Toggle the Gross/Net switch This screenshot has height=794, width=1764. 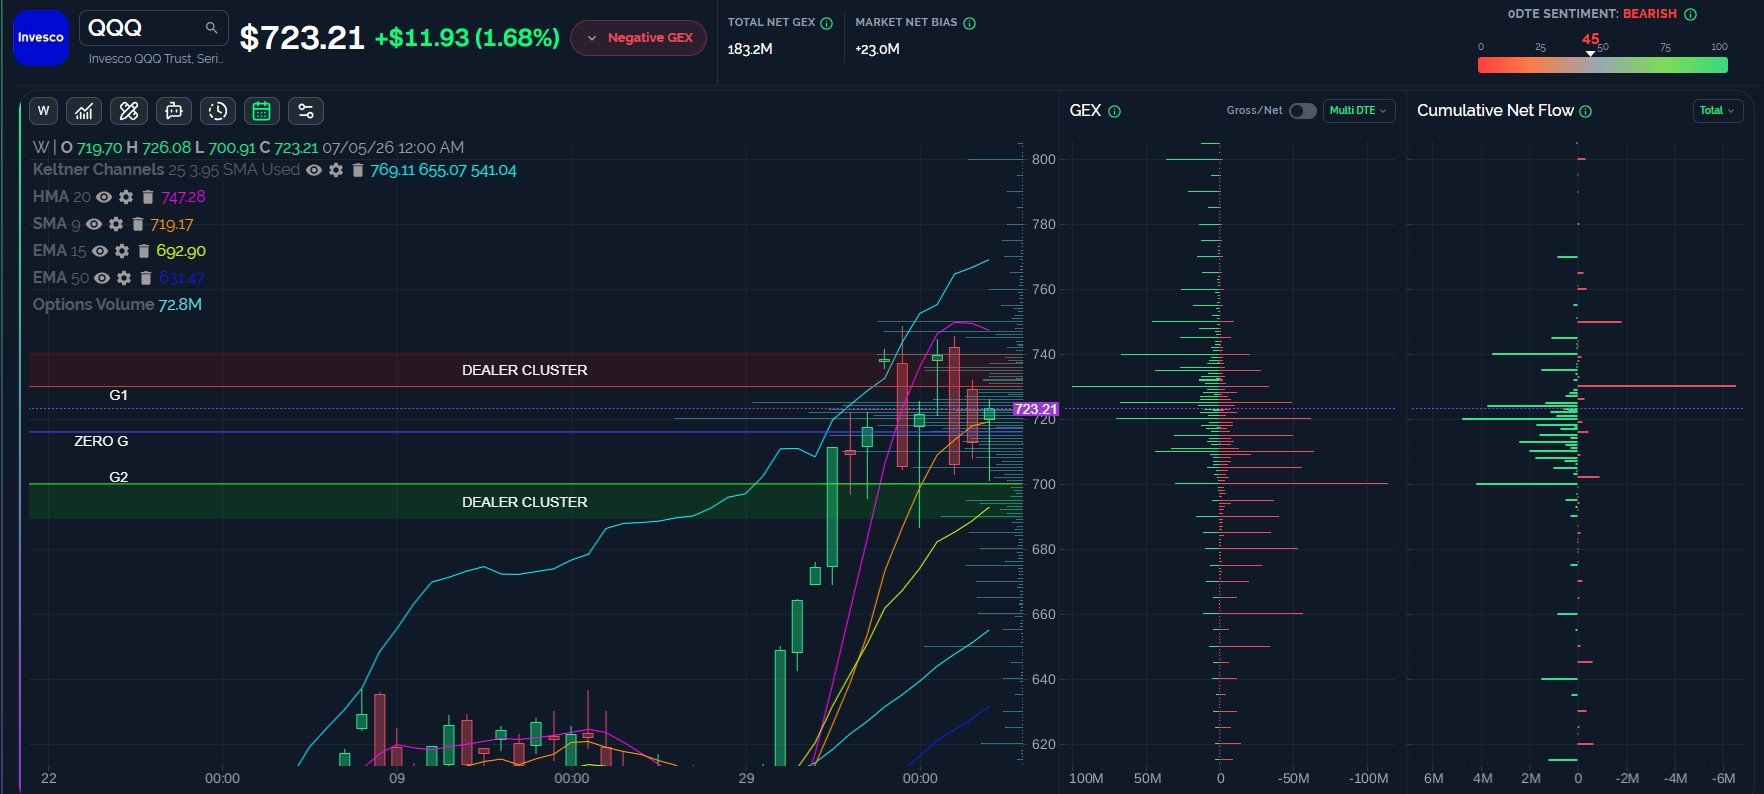point(1302,111)
